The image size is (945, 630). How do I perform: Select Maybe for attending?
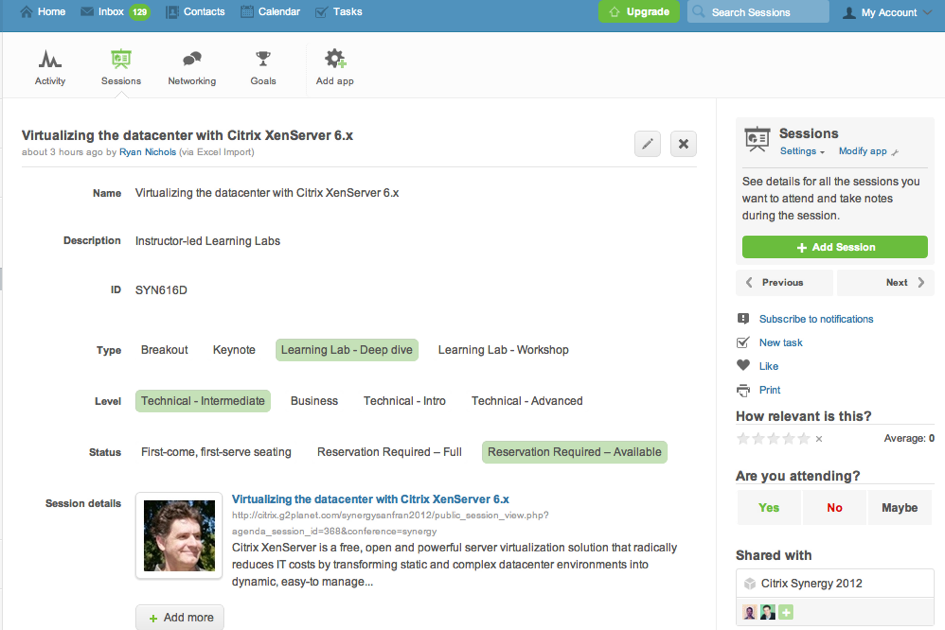899,508
